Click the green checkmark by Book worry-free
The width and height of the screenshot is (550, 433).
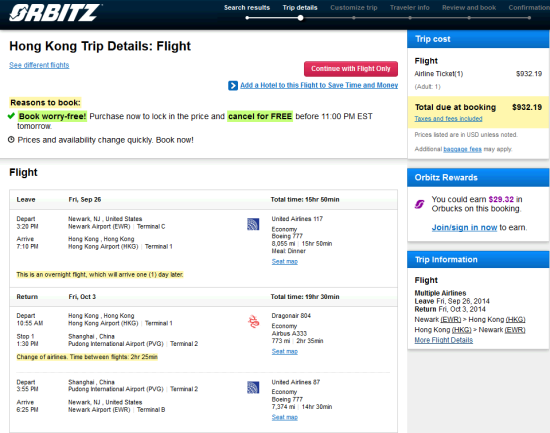click(x=11, y=116)
